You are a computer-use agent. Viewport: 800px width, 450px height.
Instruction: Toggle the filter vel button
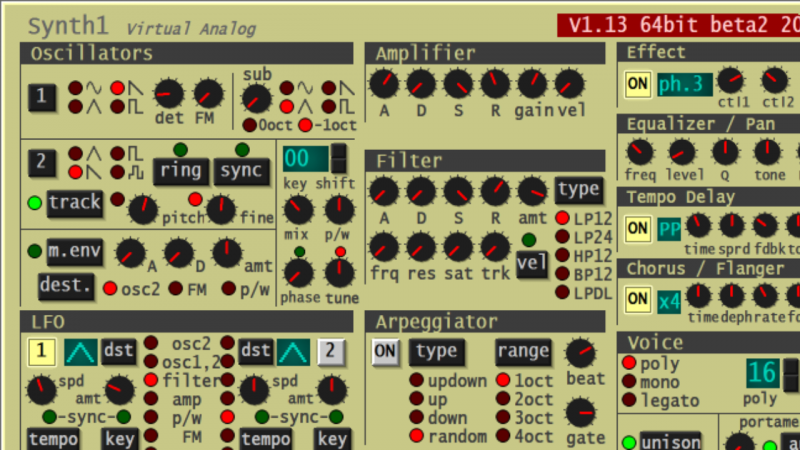(x=532, y=264)
